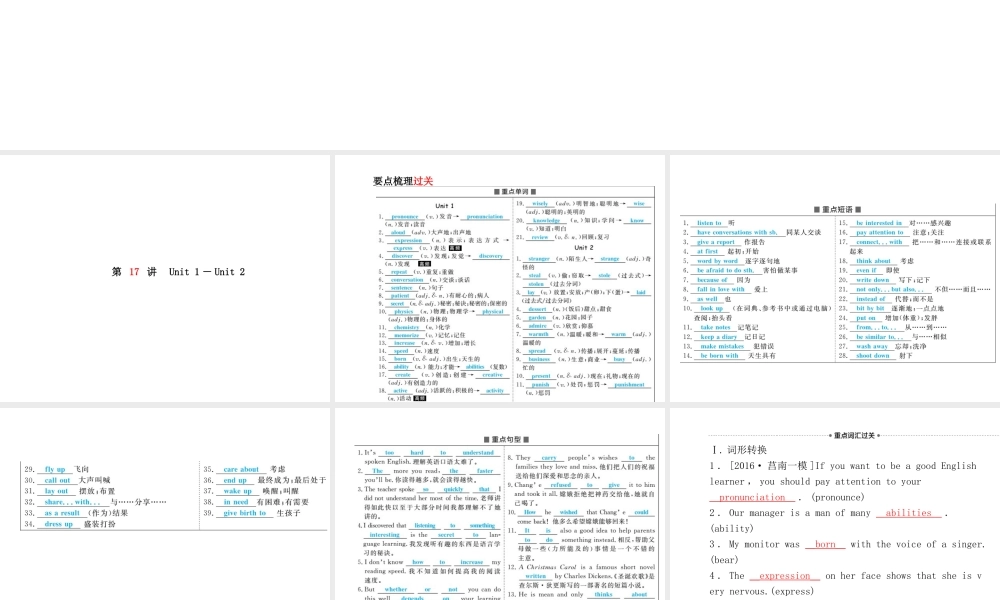Select the phrase 'write down'
The height and width of the screenshot is (600, 1000).
point(872,280)
